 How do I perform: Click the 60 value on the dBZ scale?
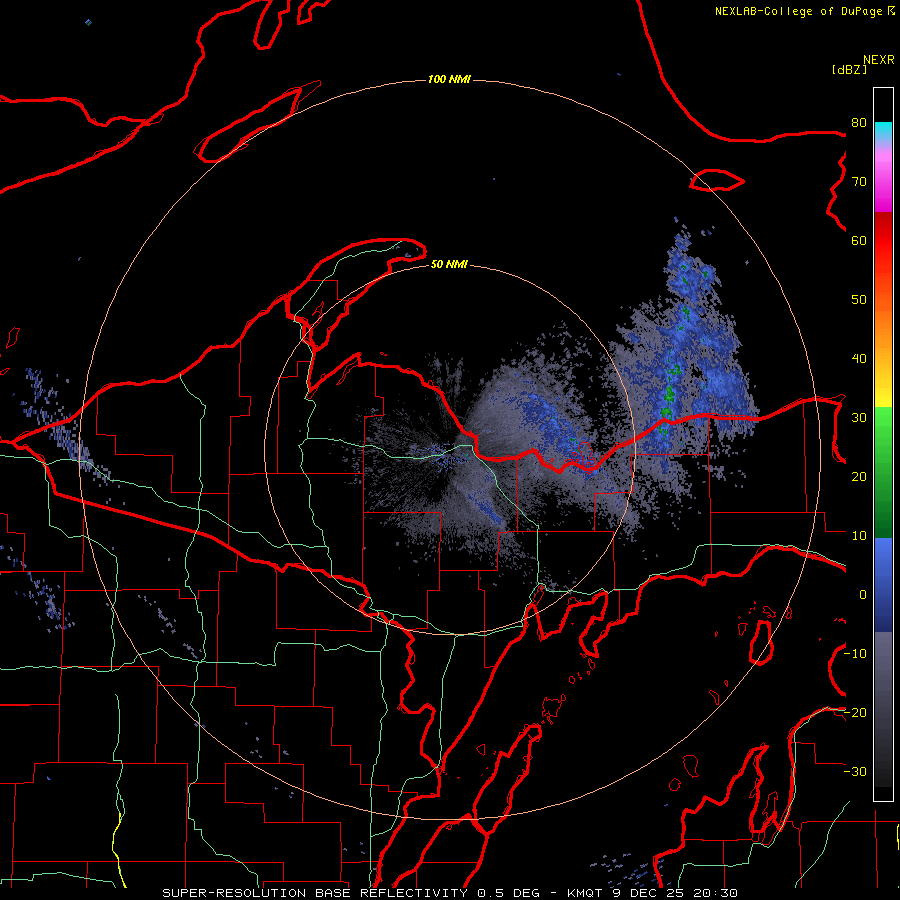(x=859, y=240)
